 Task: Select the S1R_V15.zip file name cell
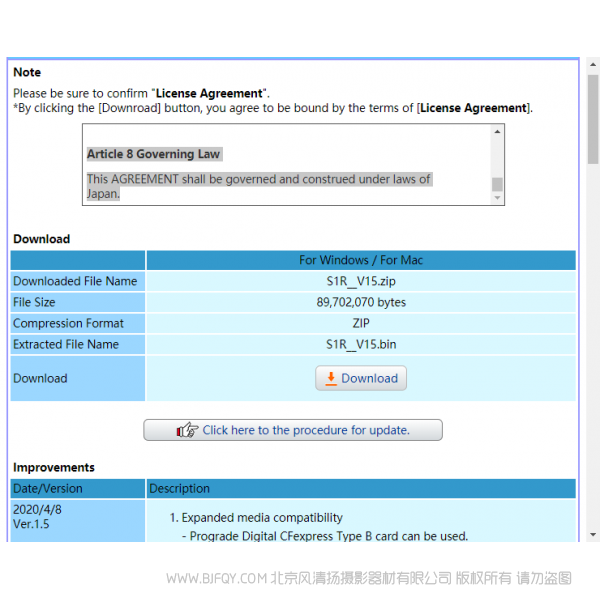361,281
